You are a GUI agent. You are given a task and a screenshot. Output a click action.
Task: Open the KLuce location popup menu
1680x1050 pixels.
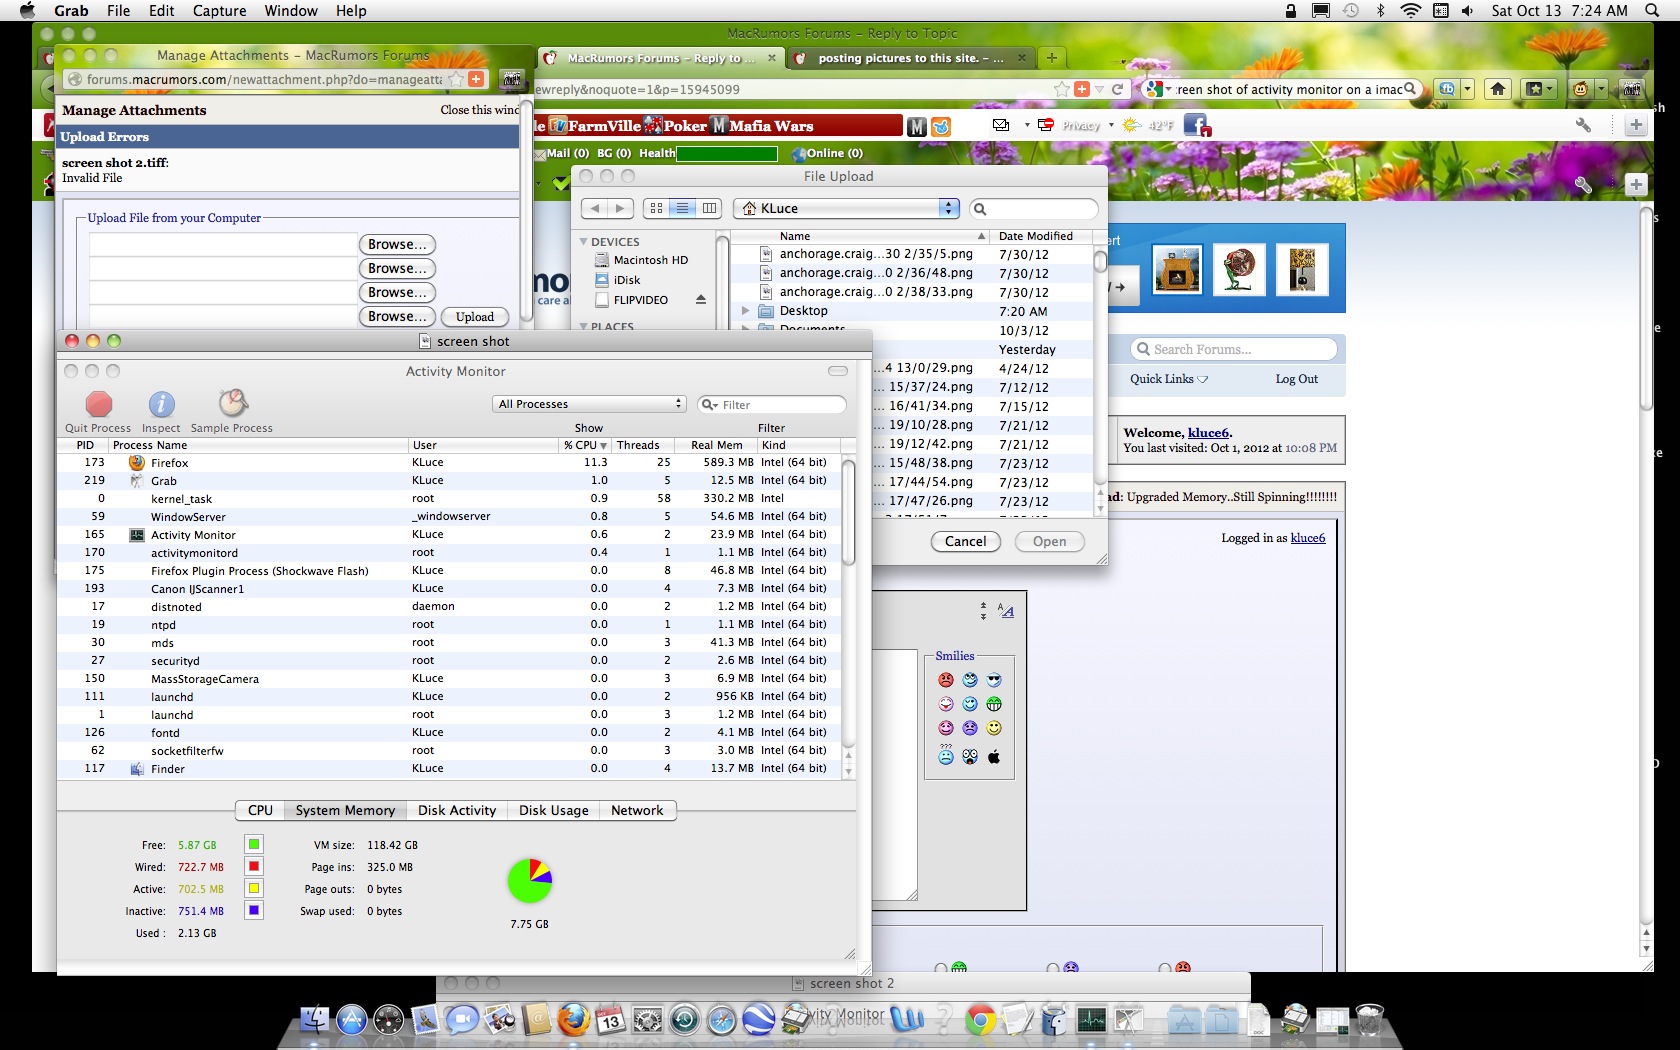coord(846,208)
